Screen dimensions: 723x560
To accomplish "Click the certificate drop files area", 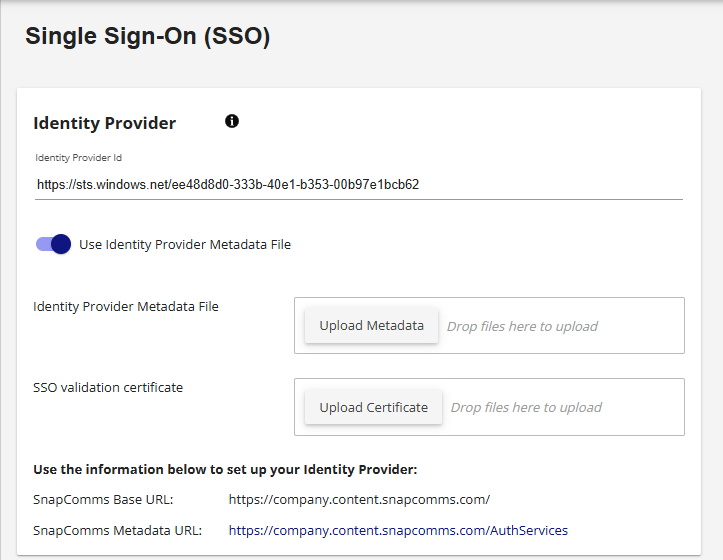I will pyautogui.click(x=489, y=407).
